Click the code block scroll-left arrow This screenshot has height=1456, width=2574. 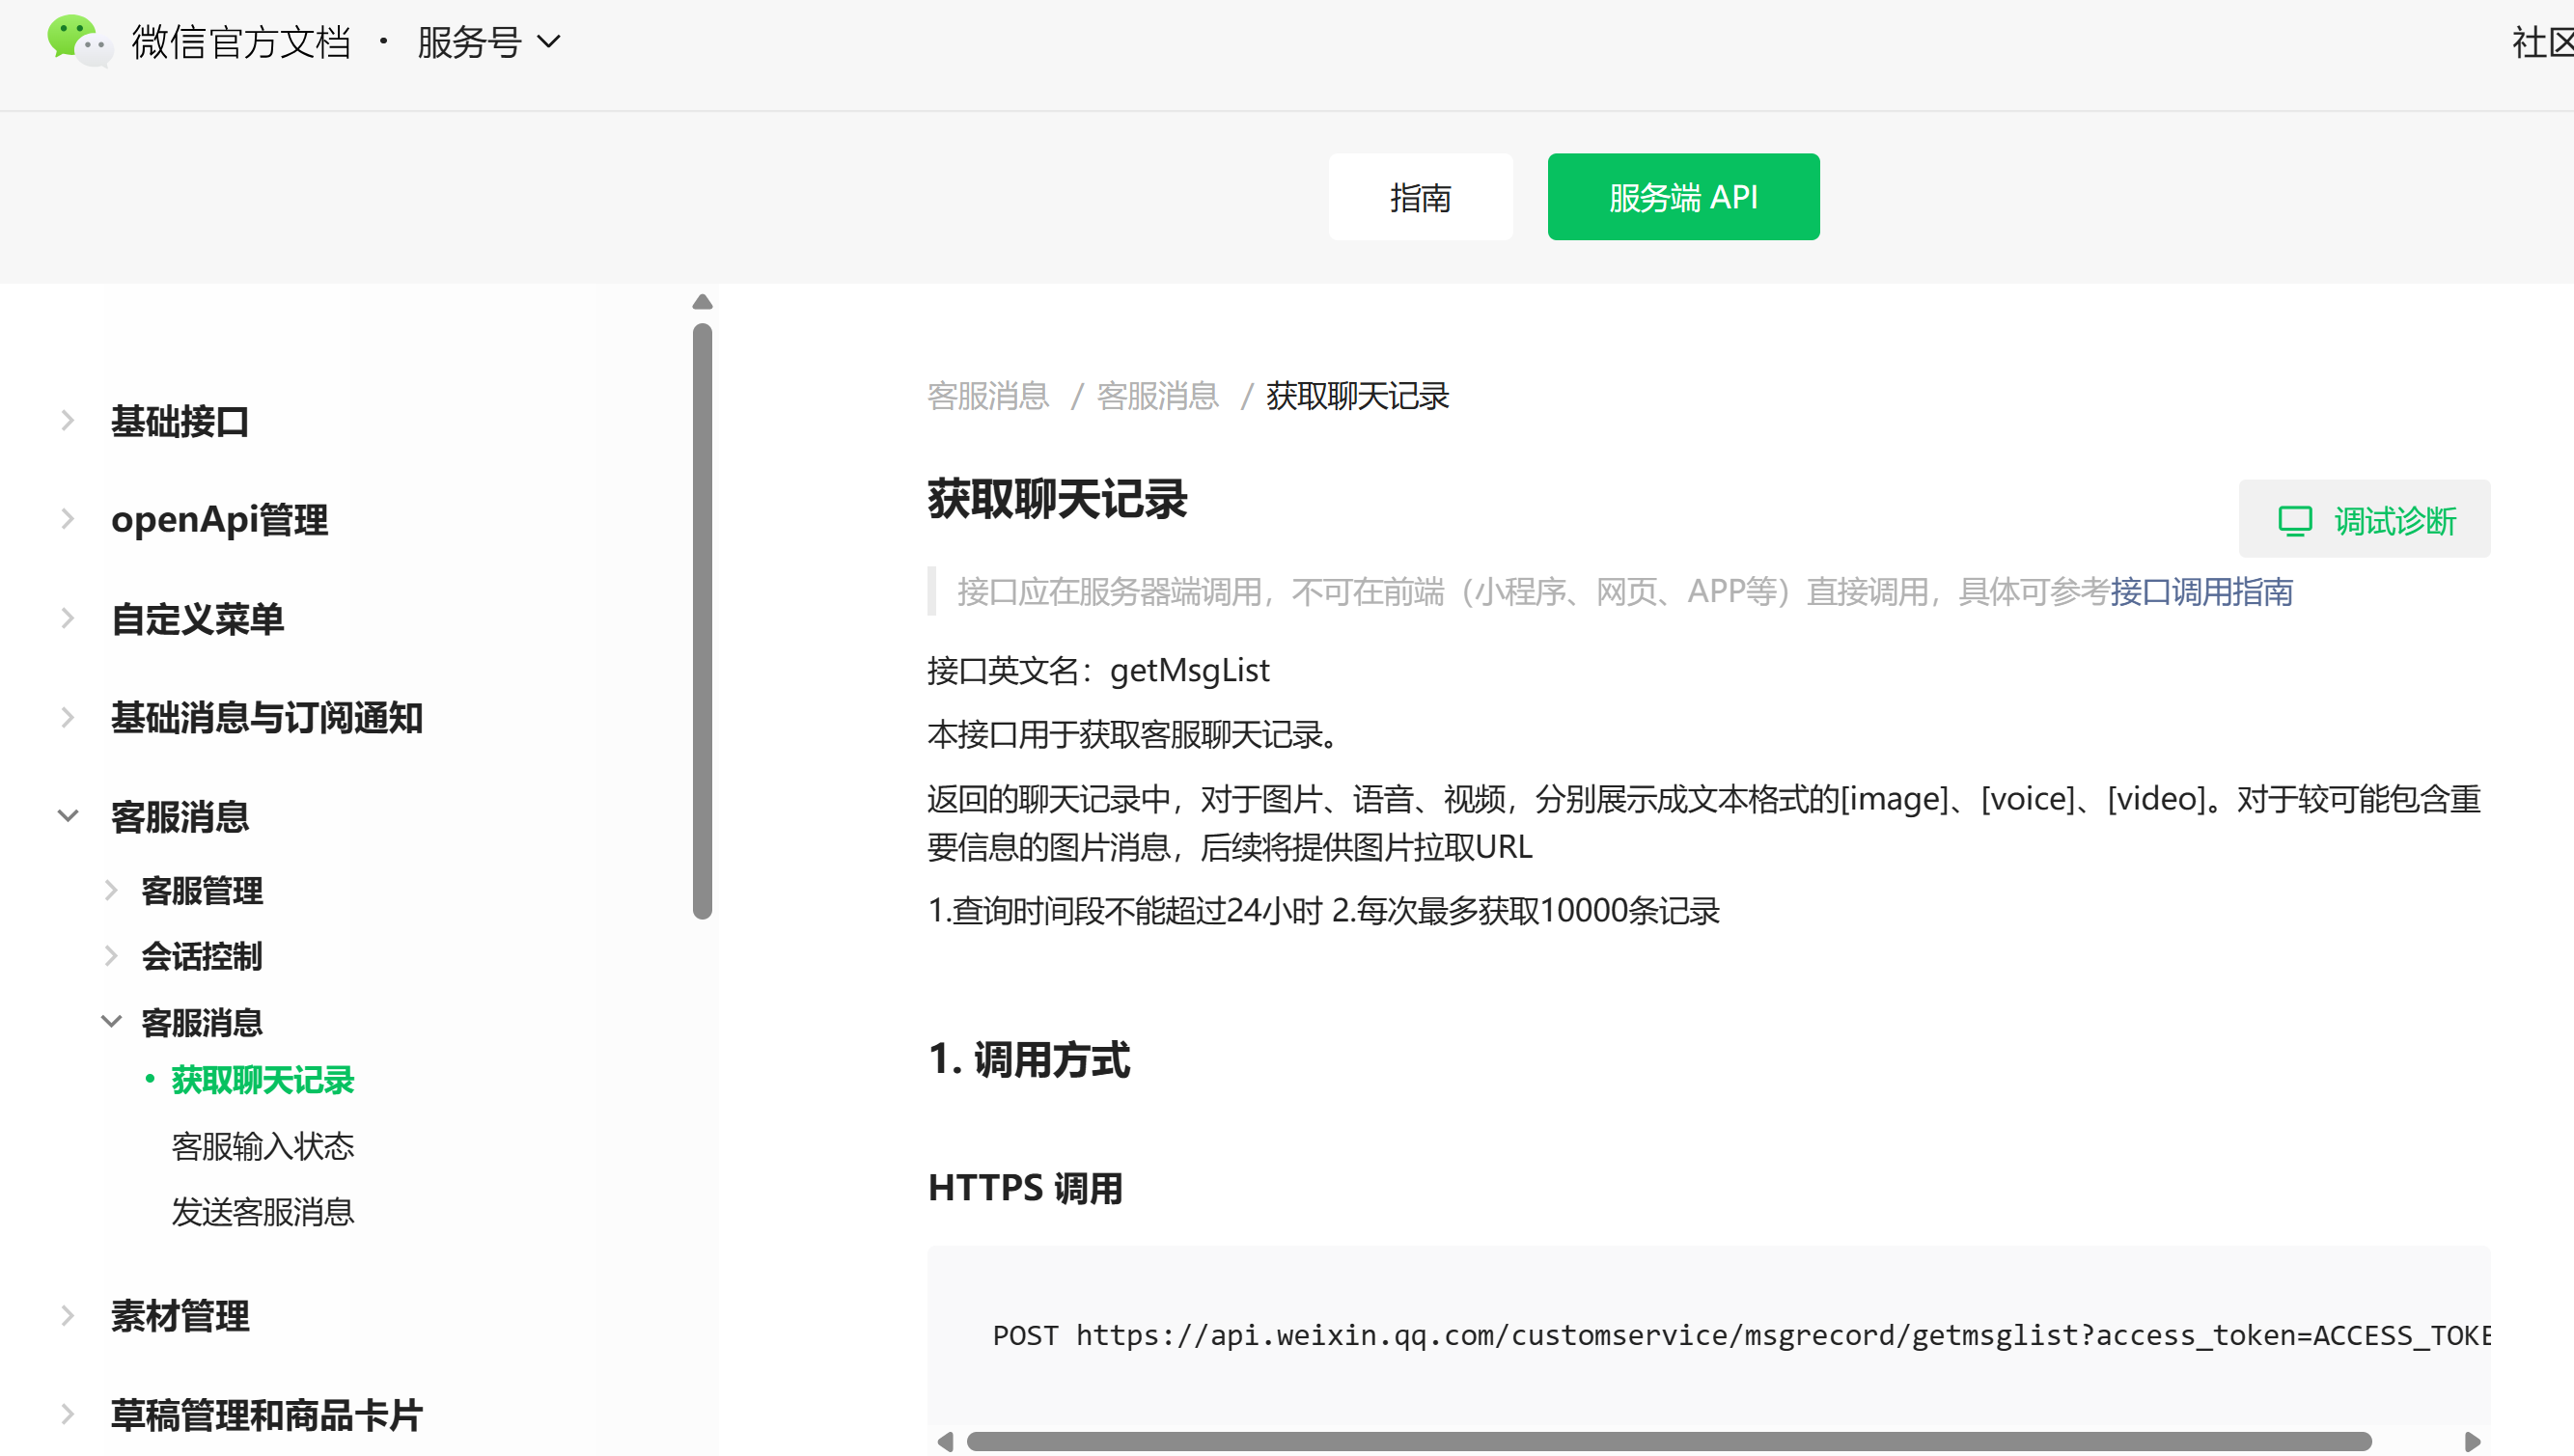click(x=945, y=1441)
